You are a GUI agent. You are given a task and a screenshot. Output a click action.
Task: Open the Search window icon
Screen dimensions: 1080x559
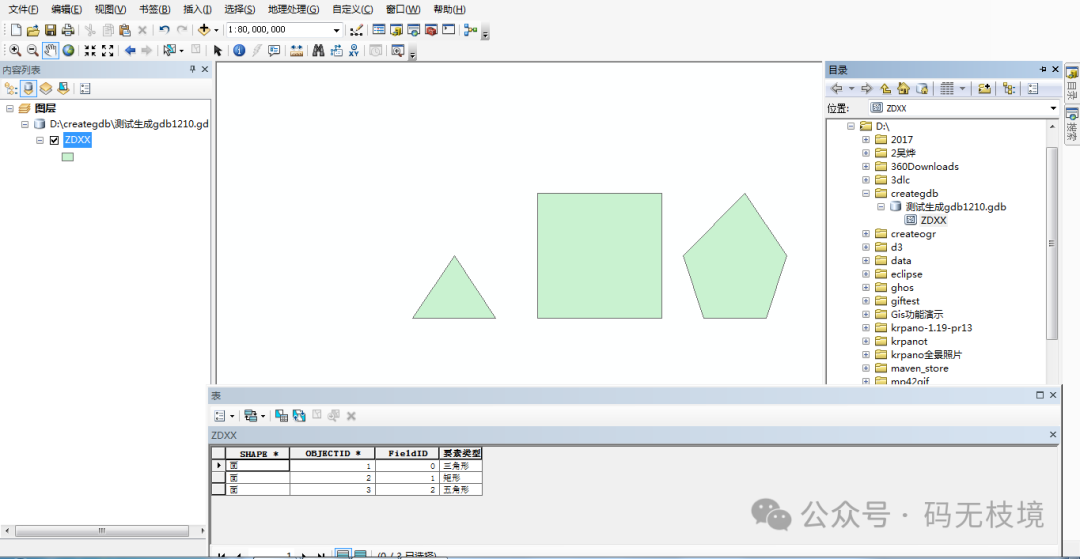point(413,30)
